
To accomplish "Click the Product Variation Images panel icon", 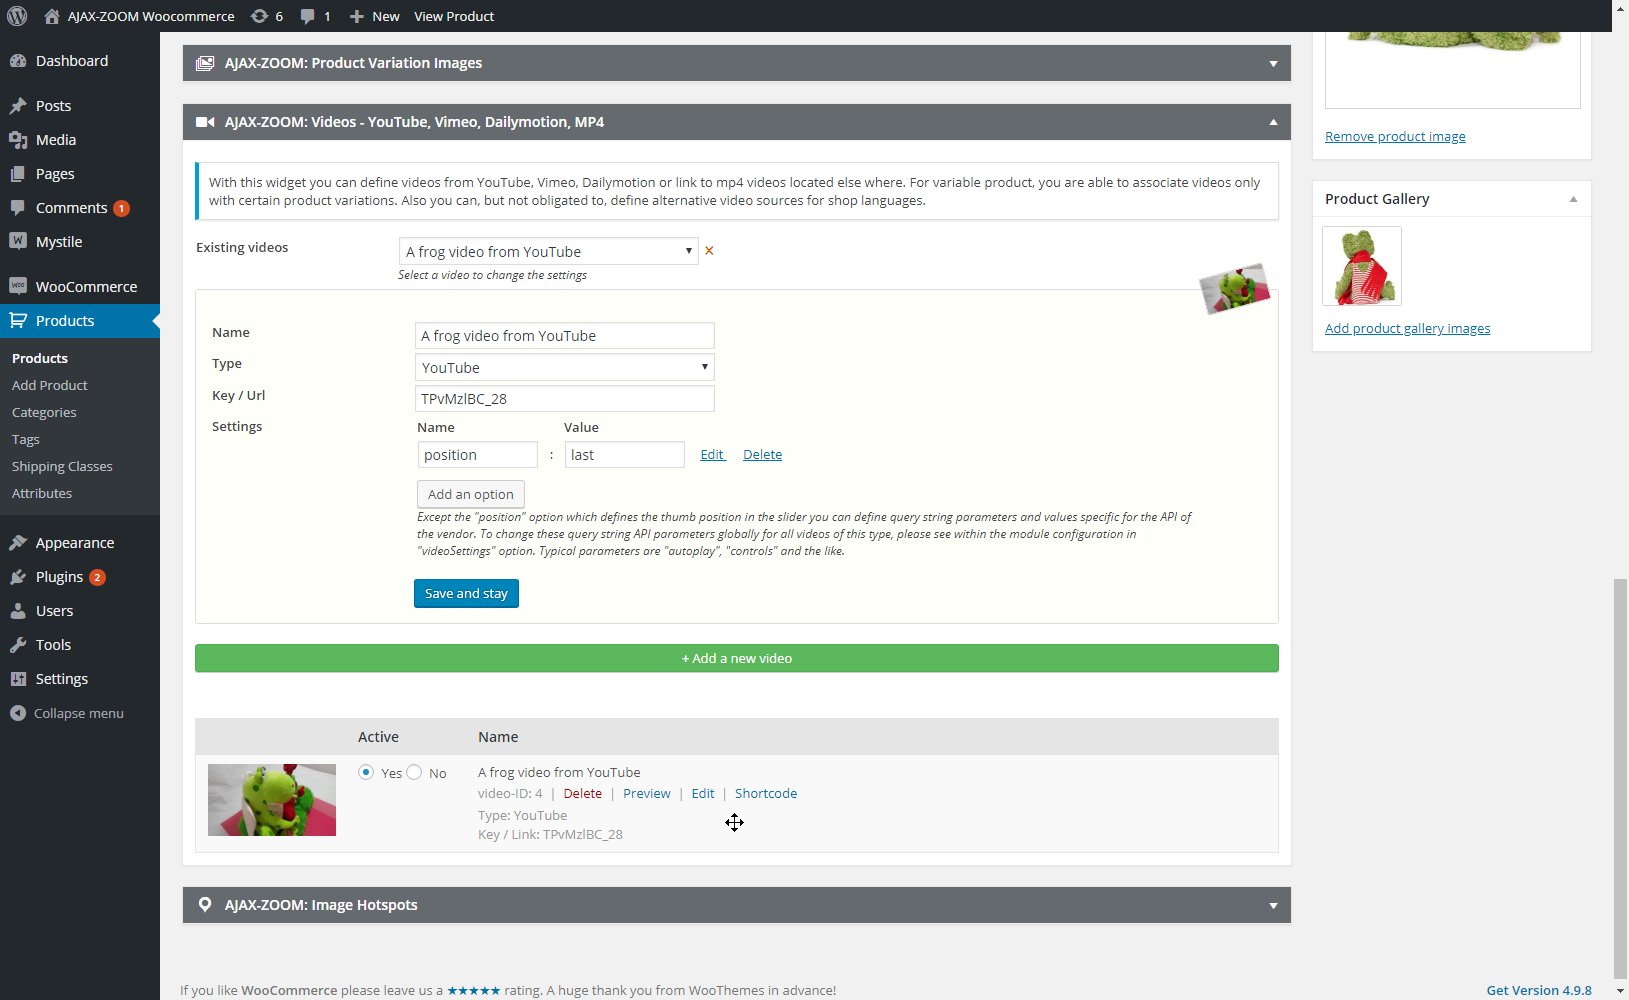I will [x=205, y=63].
